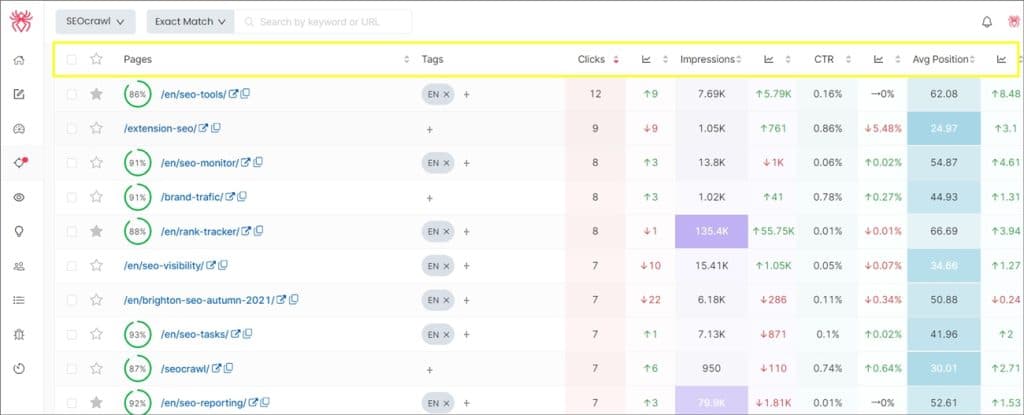
Task: Focus the search by keyword or URL field
Action: tap(323, 22)
